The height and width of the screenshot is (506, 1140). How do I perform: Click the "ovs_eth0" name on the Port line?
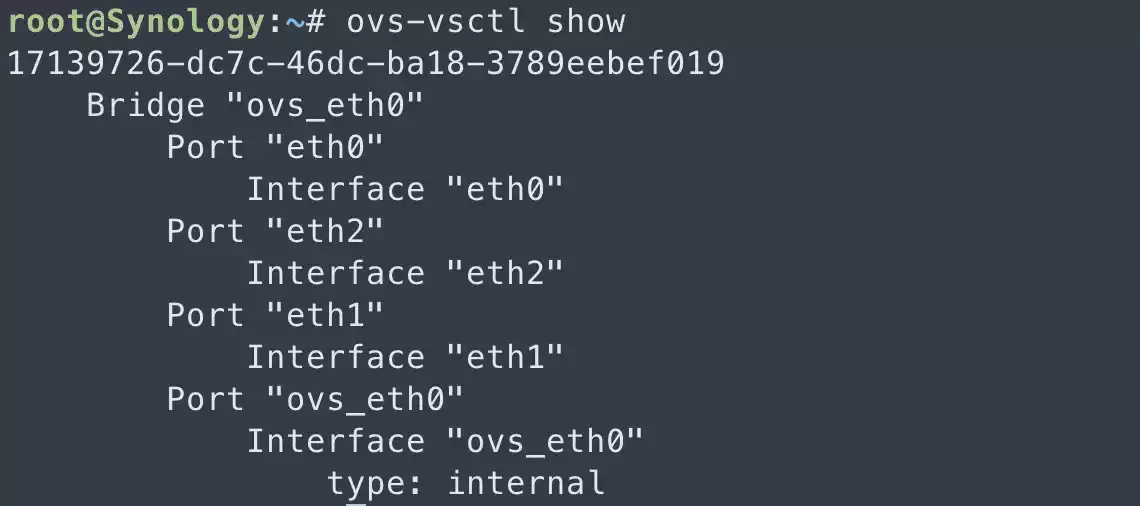[366, 399]
